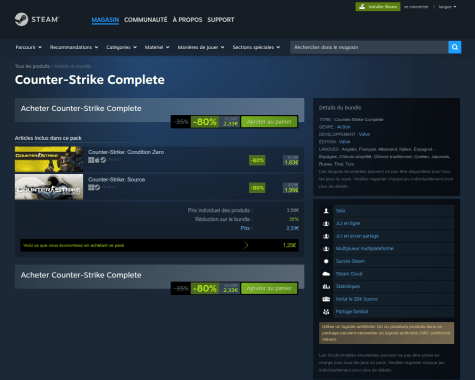
Task: Click the Tous les produits breadcrumb
Action: 32,66
